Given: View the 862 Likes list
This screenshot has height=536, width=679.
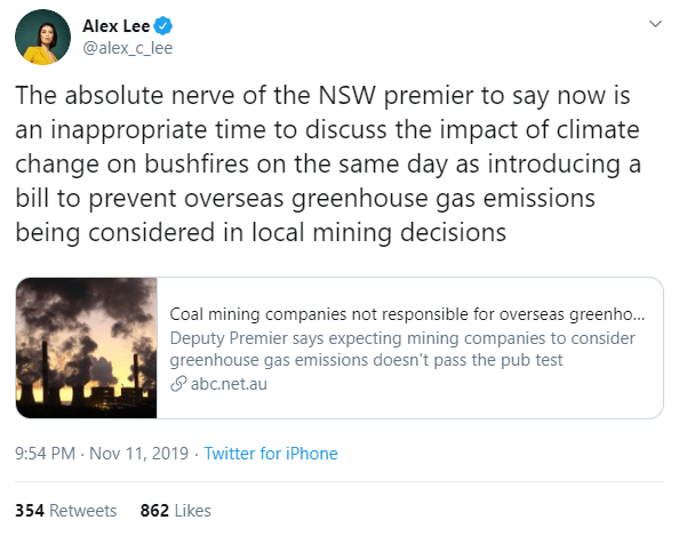Looking at the screenshot, I should (x=176, y=510).
